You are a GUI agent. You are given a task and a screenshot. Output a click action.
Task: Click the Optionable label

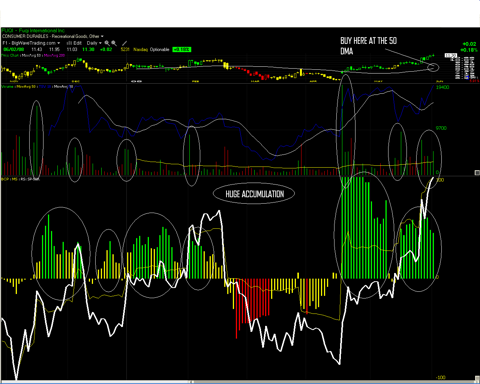tap(159, 49)
